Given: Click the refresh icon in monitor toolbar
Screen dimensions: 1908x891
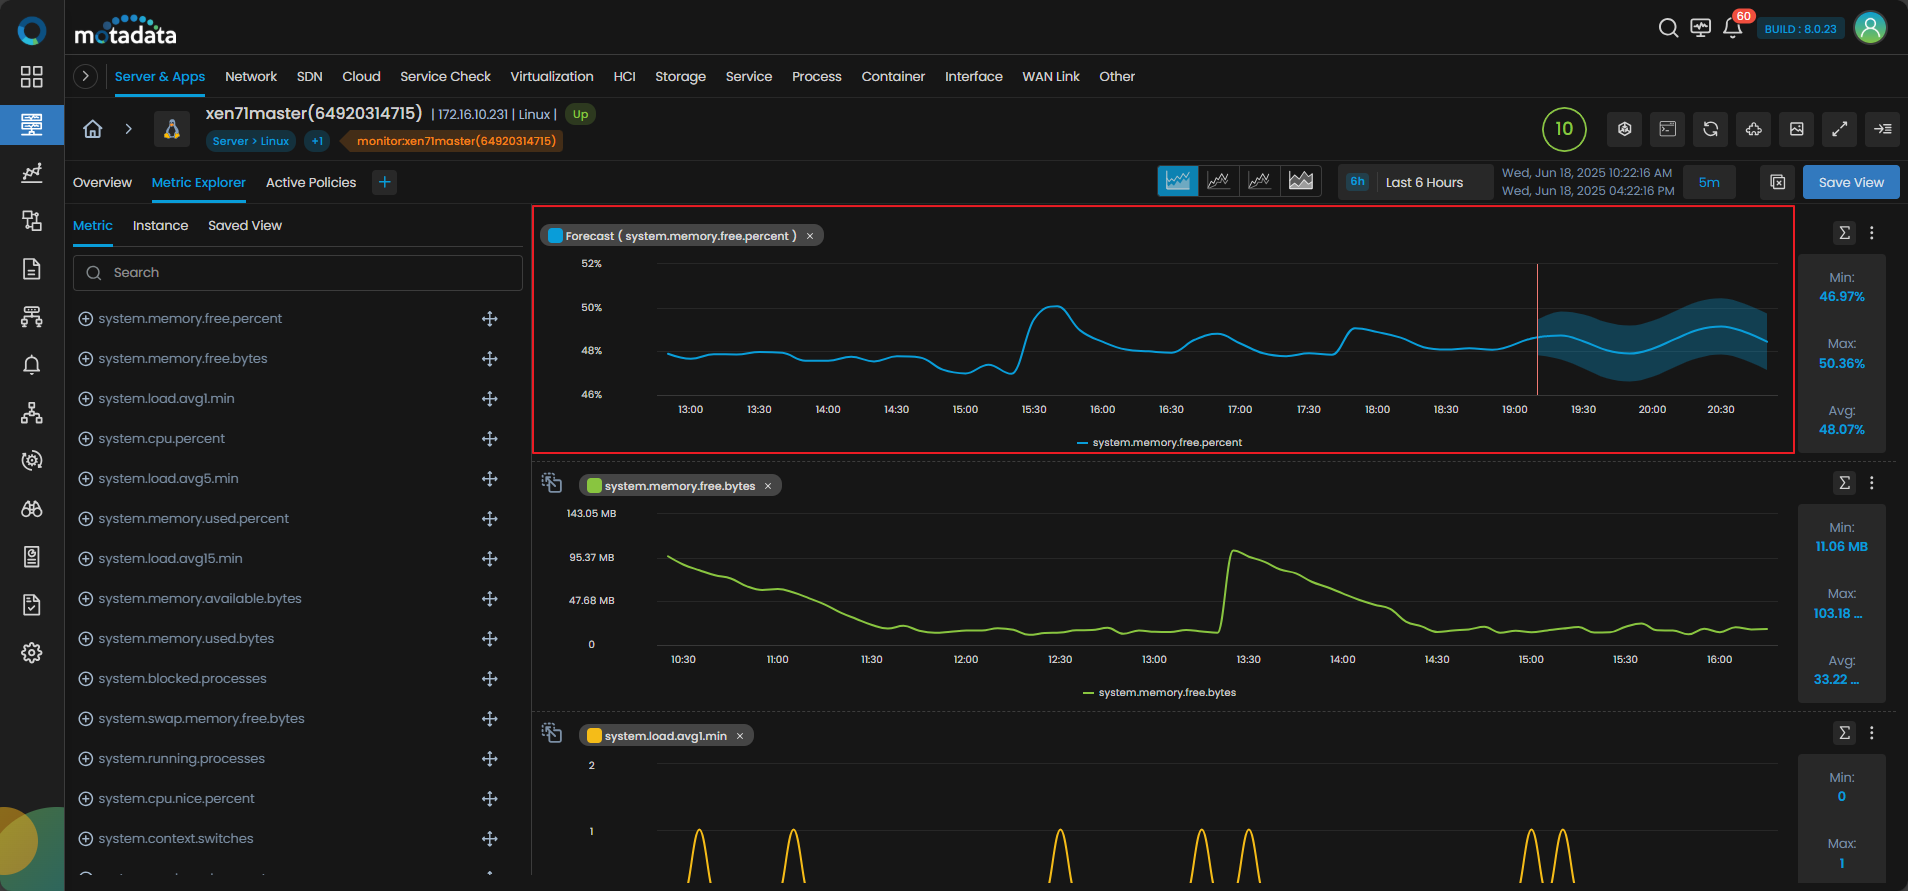Looking at the screenshot, I should pyautogui.click(x=1710, y=129).
